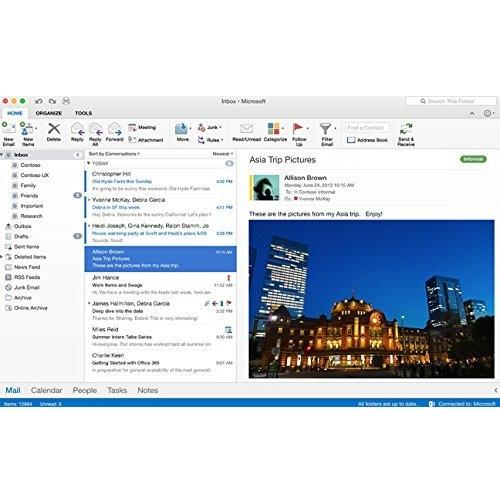
Task: Delete the selected message
Action: (x=54, y=132)
